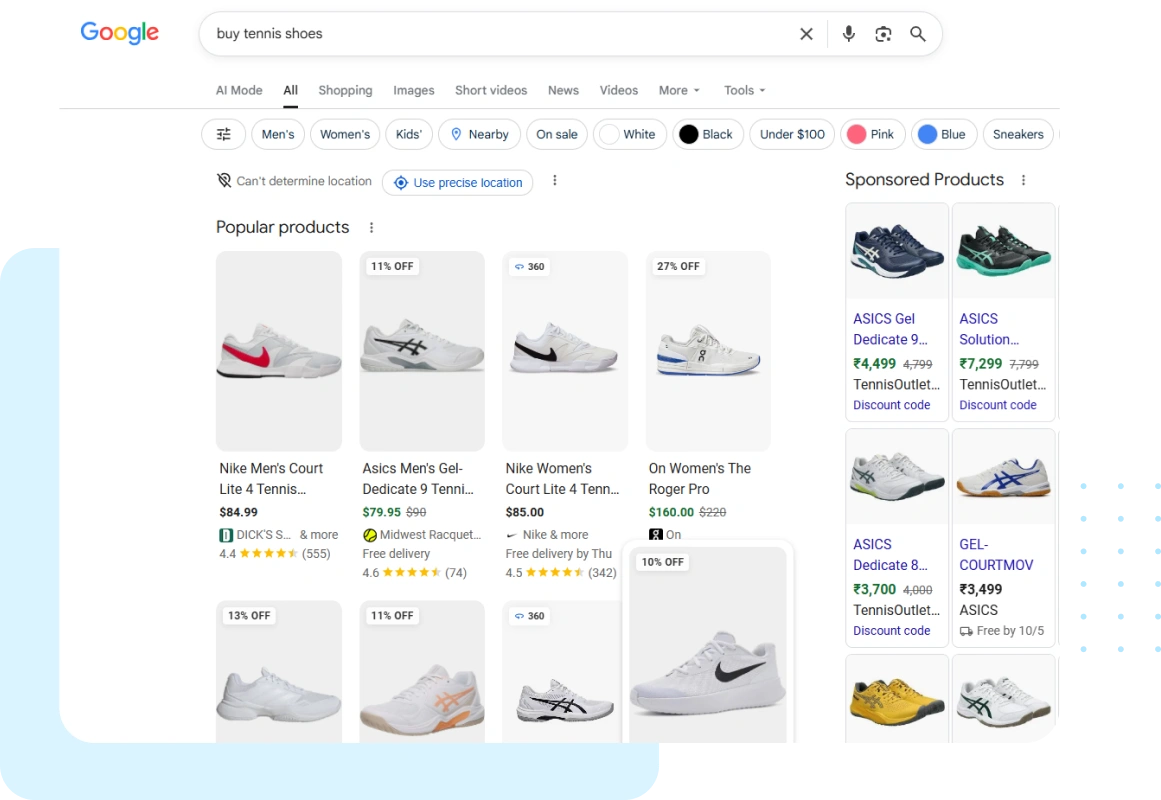Viewport: 1161px width, 800px height.
Task: Click the 4.4 star rating with 555 reviews
Action: tap(275, 554)
